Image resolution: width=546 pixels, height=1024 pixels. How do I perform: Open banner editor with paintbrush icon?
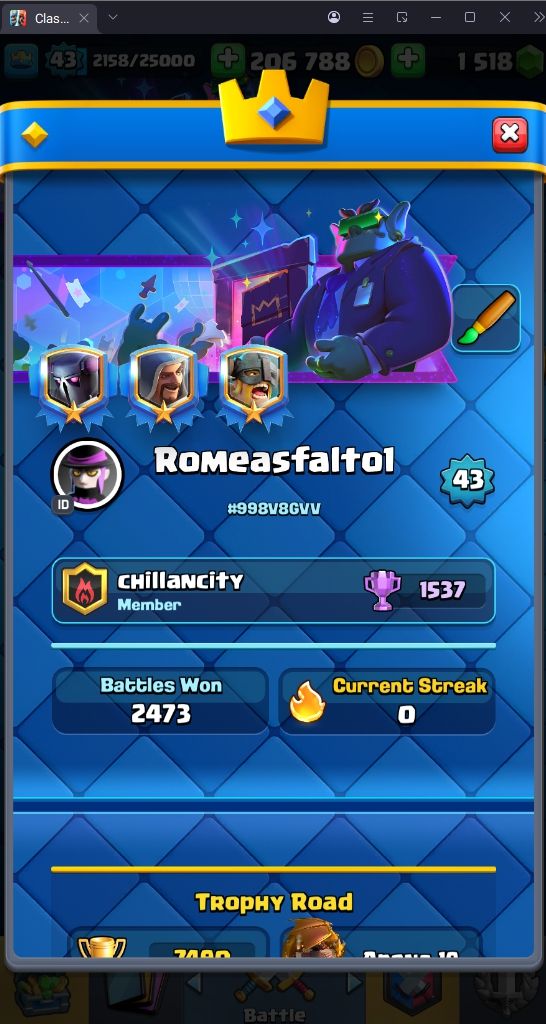click(486, 318)
